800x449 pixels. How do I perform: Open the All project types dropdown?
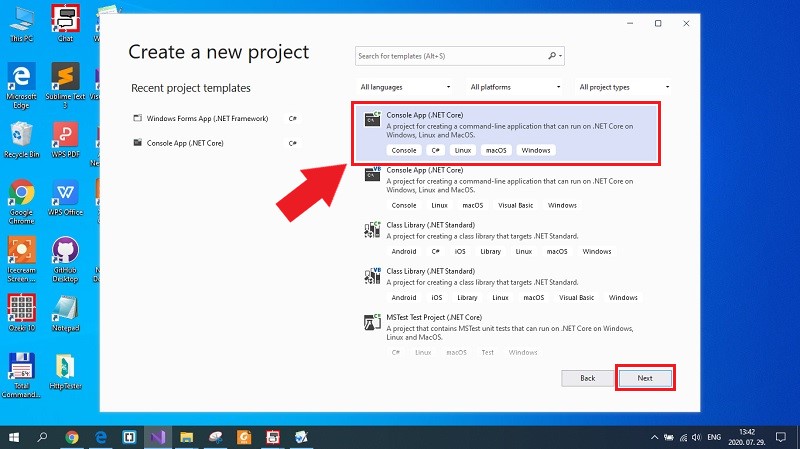point(623,87)
